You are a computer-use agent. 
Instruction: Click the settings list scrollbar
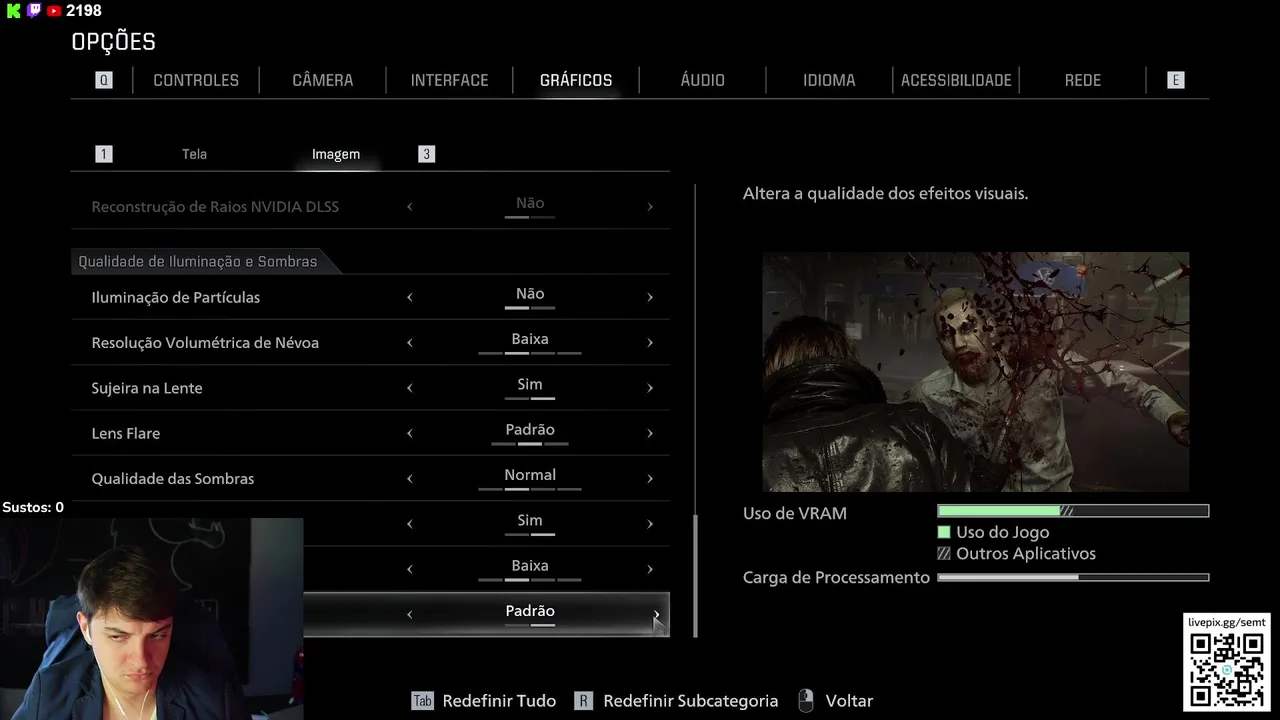pos(696,575)
